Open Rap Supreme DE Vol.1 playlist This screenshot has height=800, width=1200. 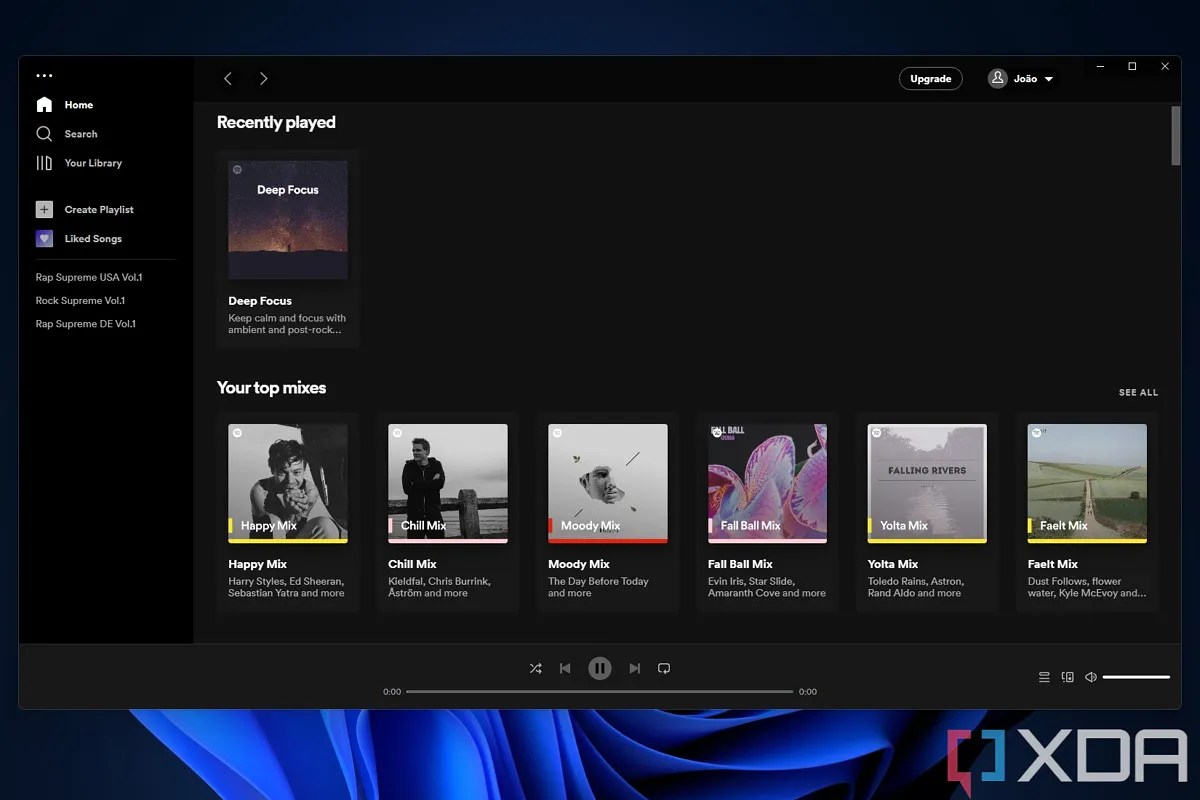click(x=86, y=324)
